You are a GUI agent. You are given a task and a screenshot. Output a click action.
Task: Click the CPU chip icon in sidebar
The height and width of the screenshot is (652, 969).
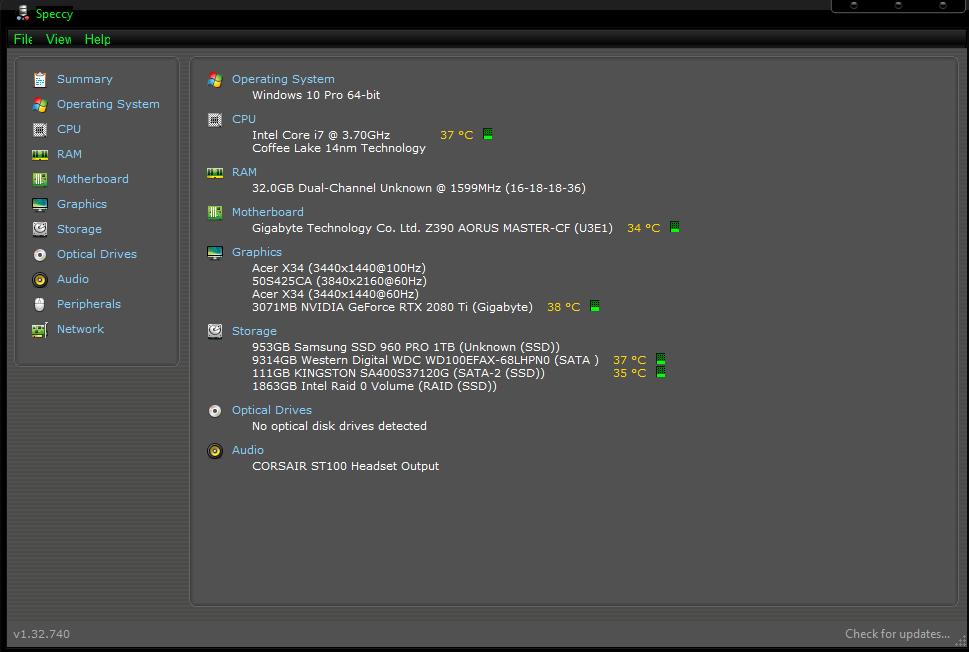tap(40, 129)
